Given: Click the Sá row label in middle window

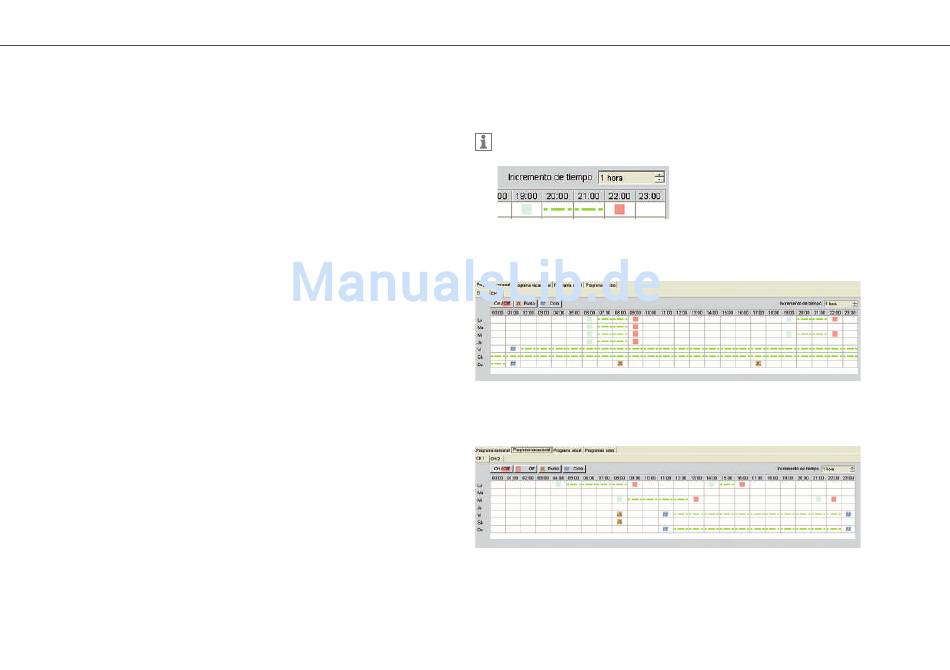Looking at the screenshot, I should [480, 357].
